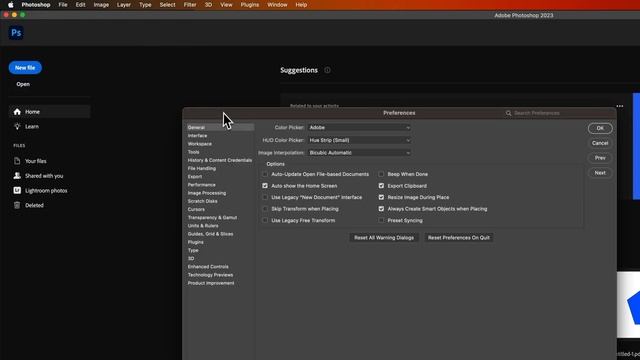640x360 pixels.
Task: Click the Deleted trash icon
Action: 17,205
